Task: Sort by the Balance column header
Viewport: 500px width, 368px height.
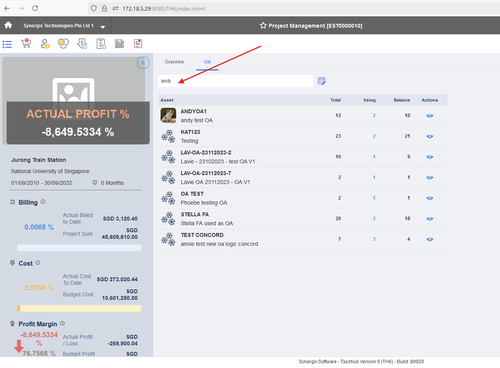Action: [x=402, y=100]
